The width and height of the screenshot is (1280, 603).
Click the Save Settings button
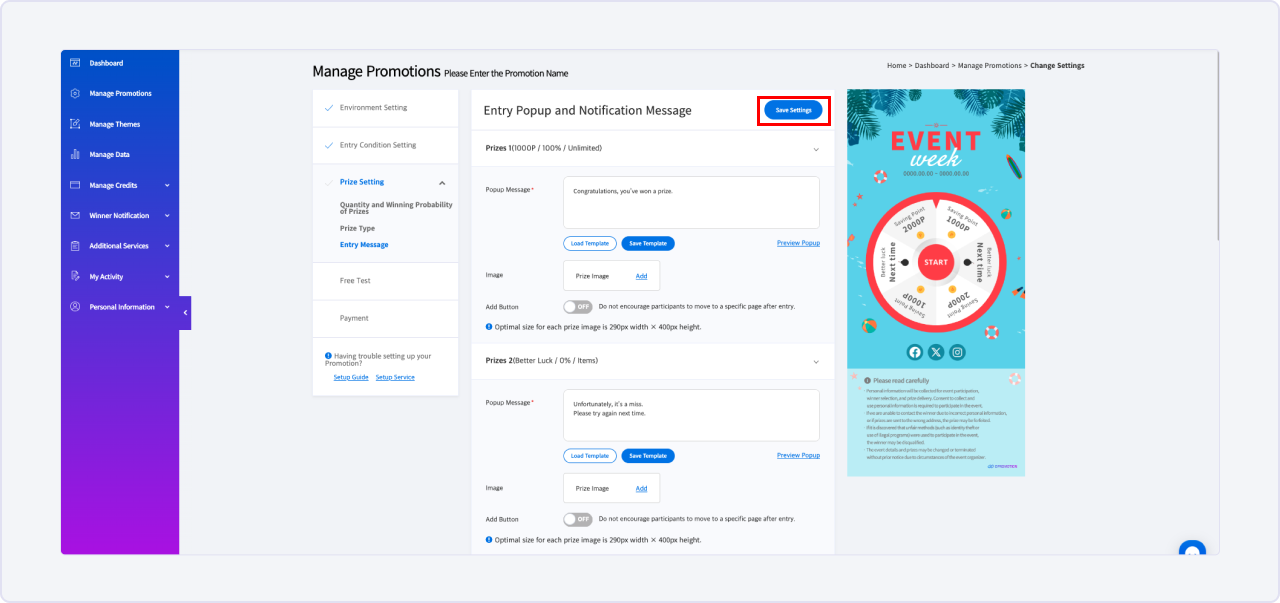click(793, 110)
